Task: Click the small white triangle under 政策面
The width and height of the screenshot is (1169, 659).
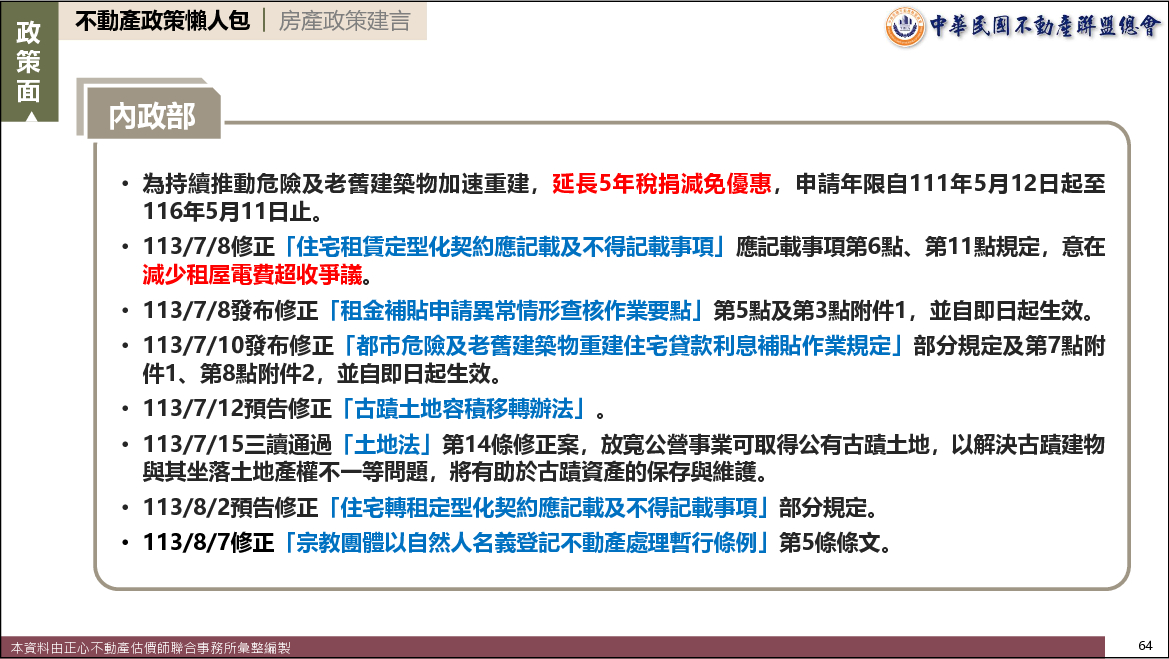Action: pos(29,117)
